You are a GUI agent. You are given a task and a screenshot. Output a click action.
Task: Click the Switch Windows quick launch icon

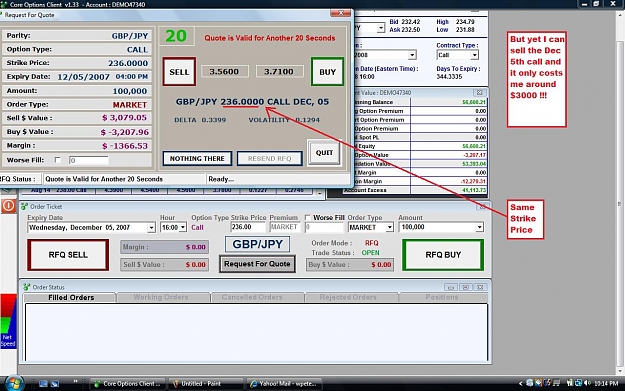tap(55, 384)
